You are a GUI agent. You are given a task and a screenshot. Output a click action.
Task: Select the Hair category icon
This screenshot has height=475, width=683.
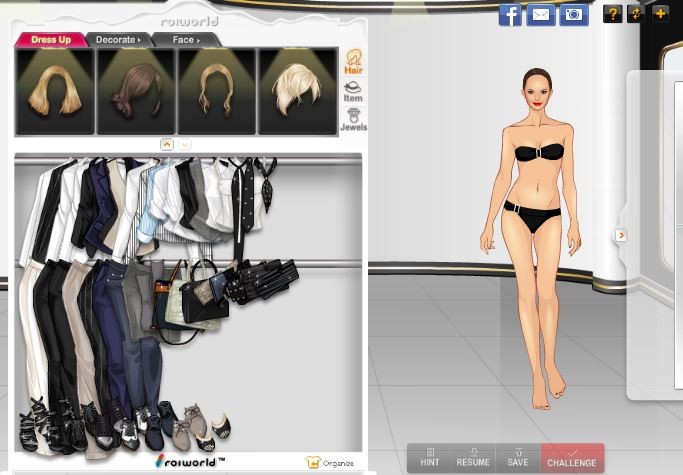(353, 62)
